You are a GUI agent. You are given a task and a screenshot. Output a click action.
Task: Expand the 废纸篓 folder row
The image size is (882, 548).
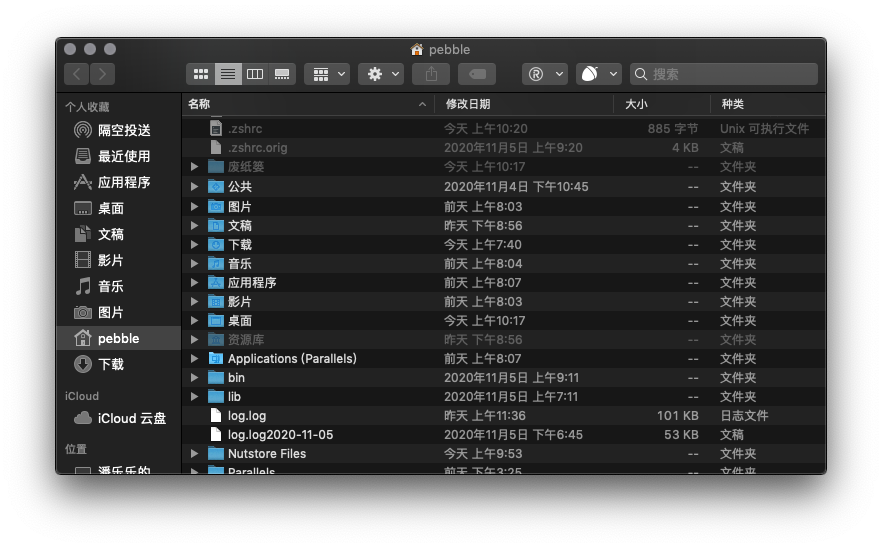coord(194,167)
